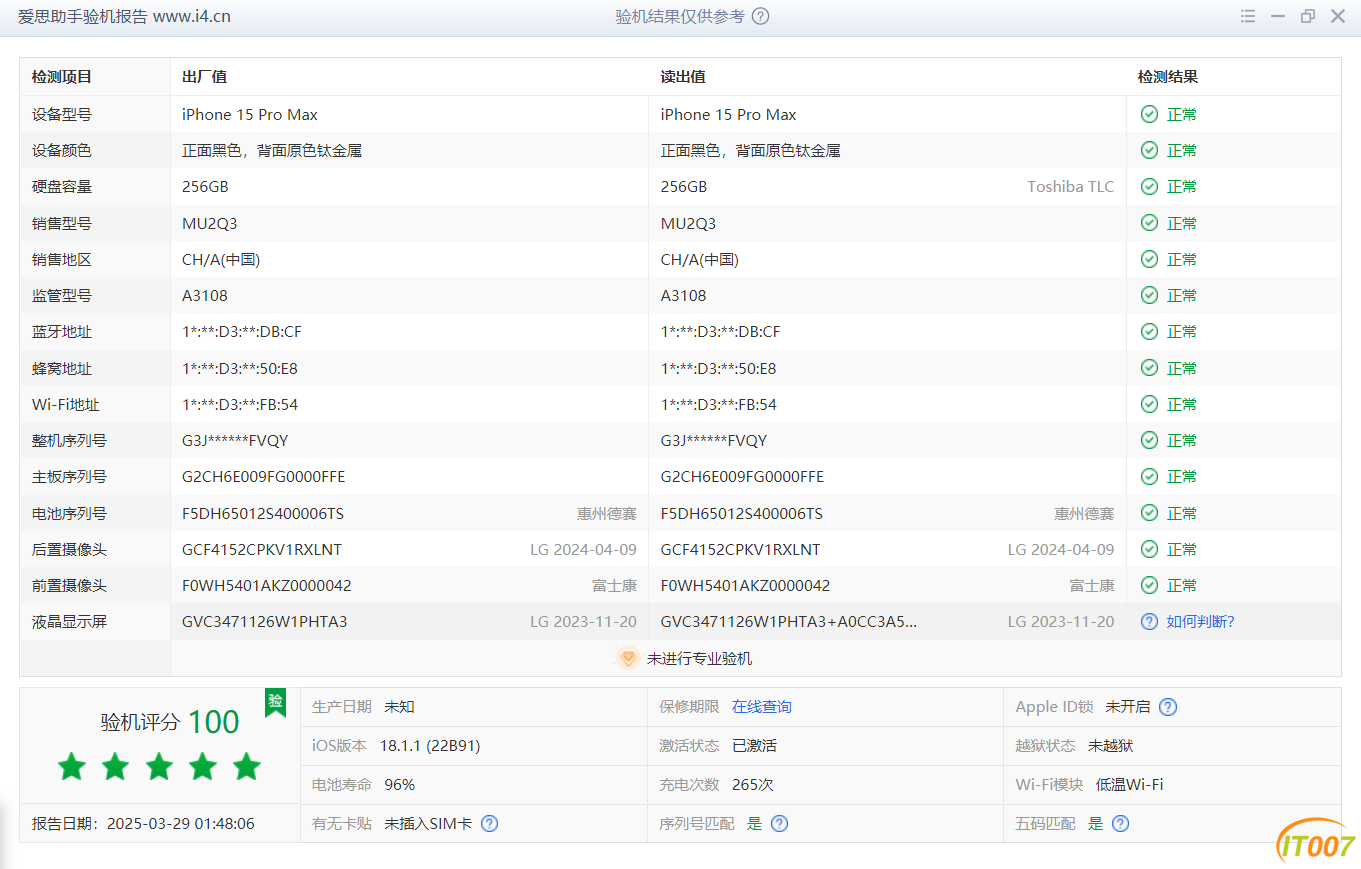Viewport: 1361px width, 869px height.
Task: Click the 电池寿命 96% value
Action: click(400, 785)
